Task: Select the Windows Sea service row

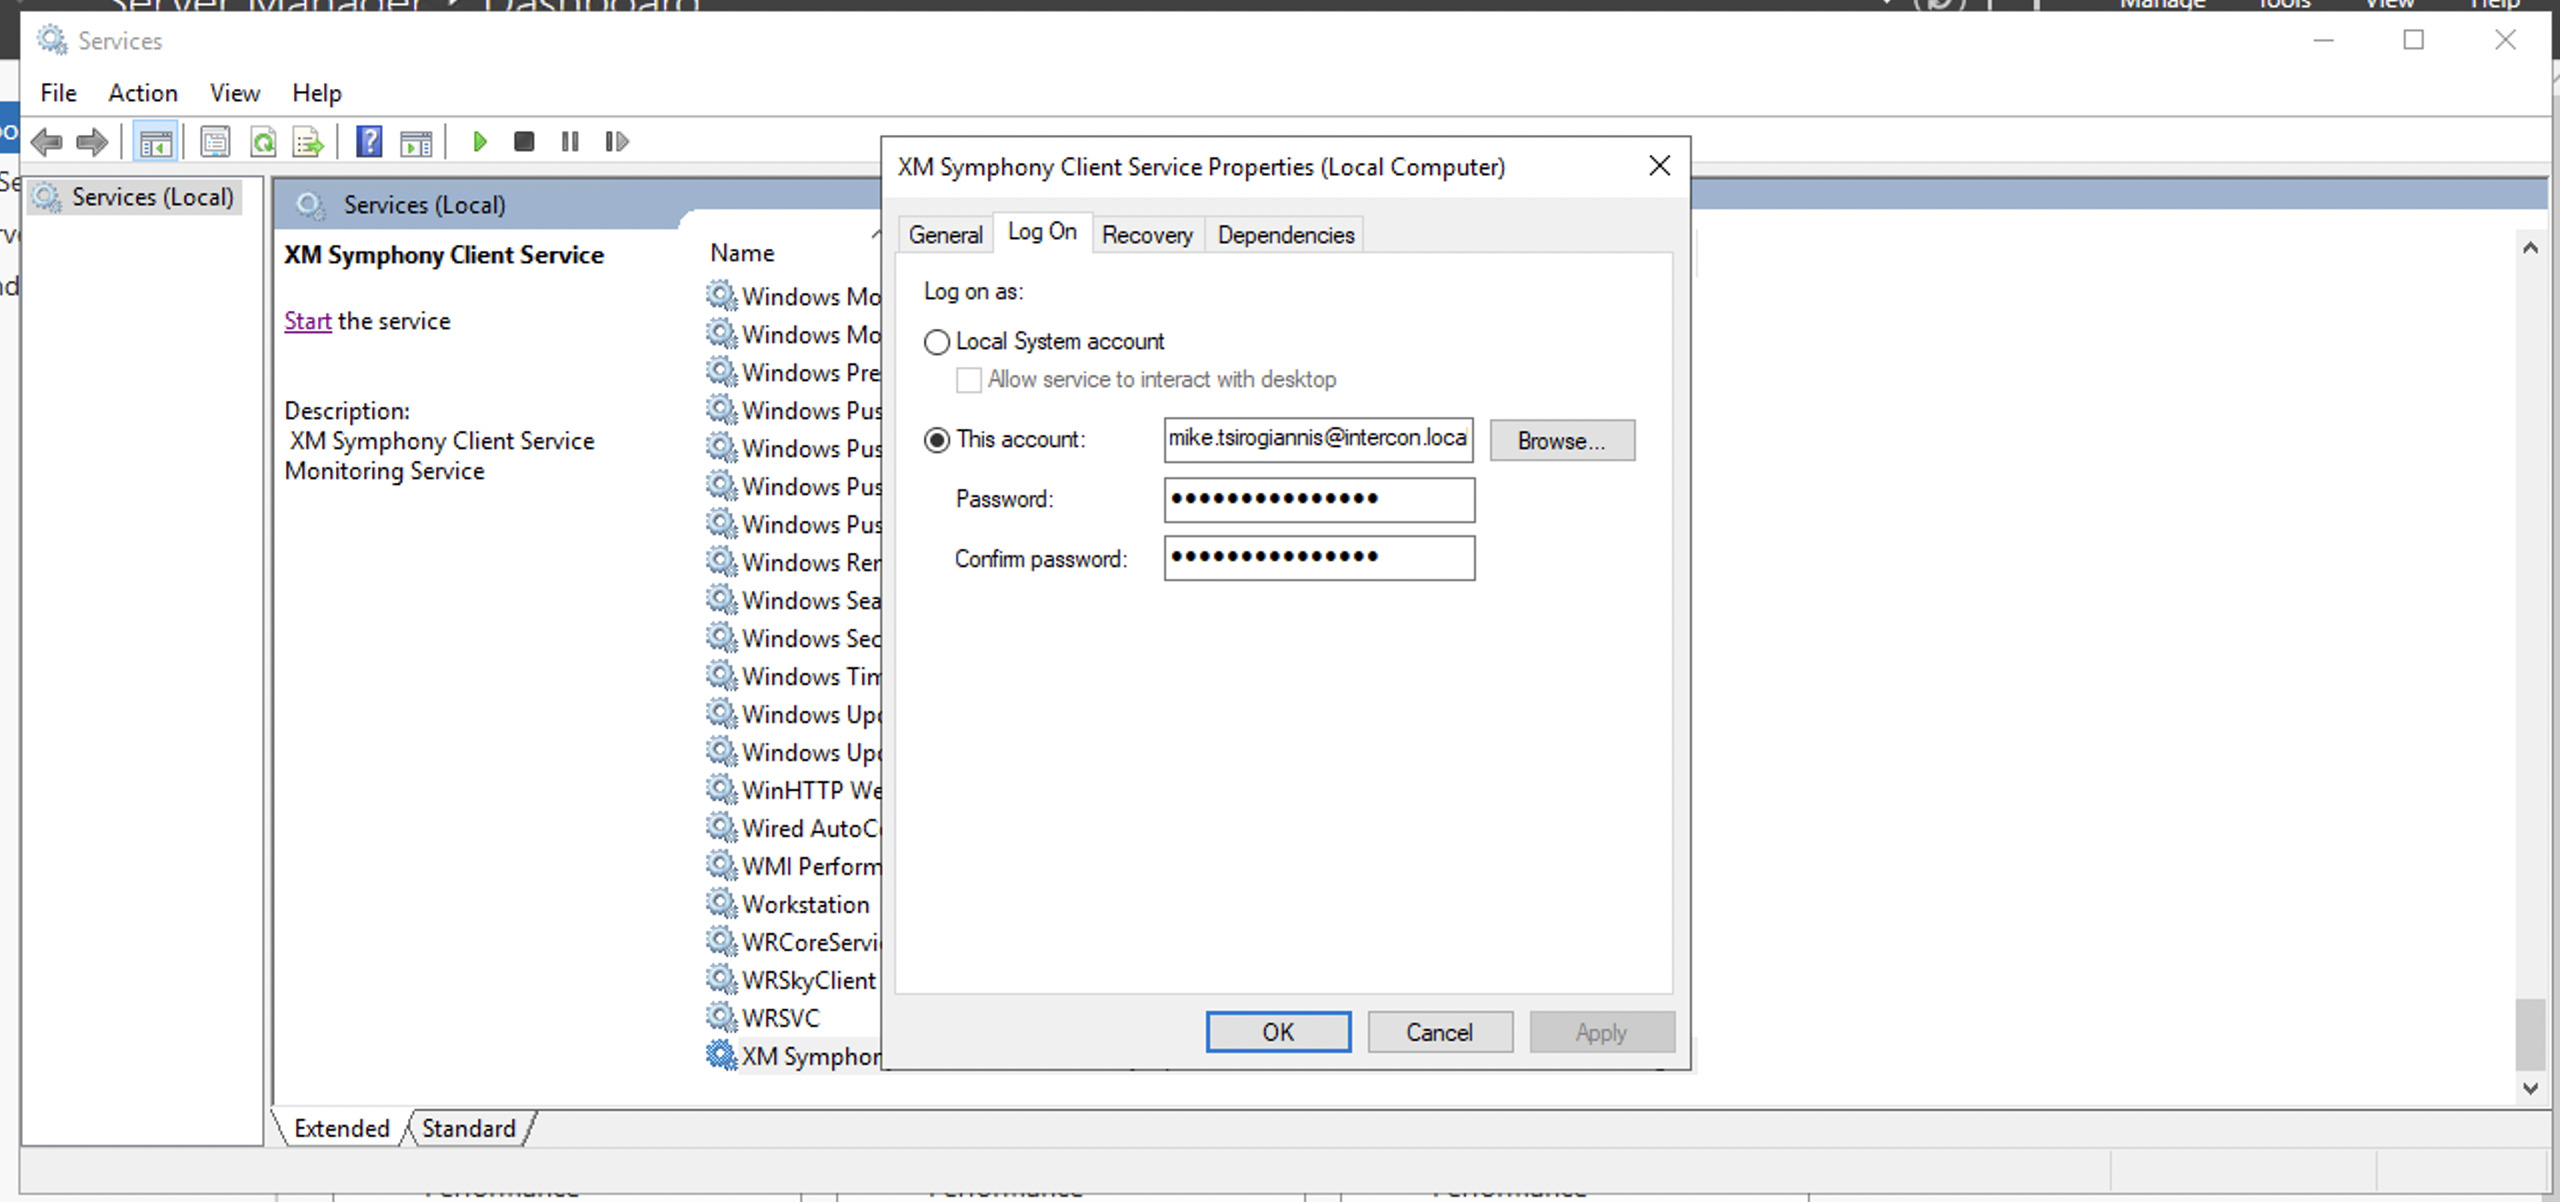Action: (793, 600)
